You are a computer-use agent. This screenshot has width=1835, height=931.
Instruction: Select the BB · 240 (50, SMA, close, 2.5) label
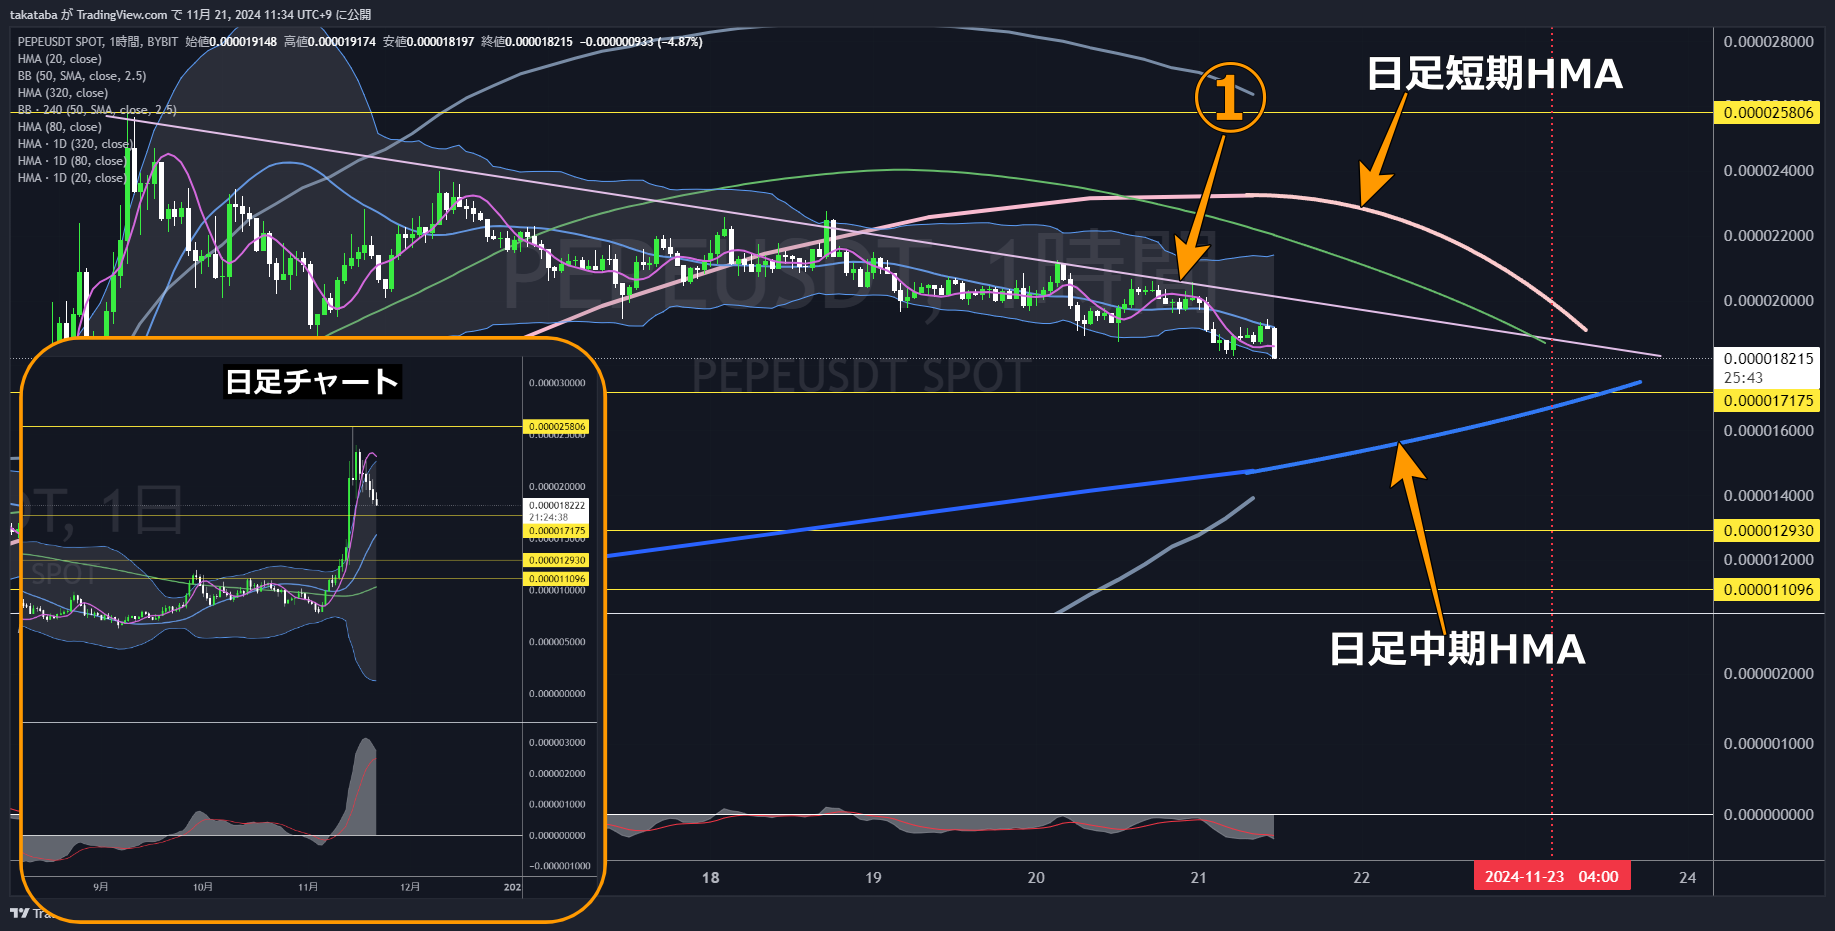(x=97, y=110)
